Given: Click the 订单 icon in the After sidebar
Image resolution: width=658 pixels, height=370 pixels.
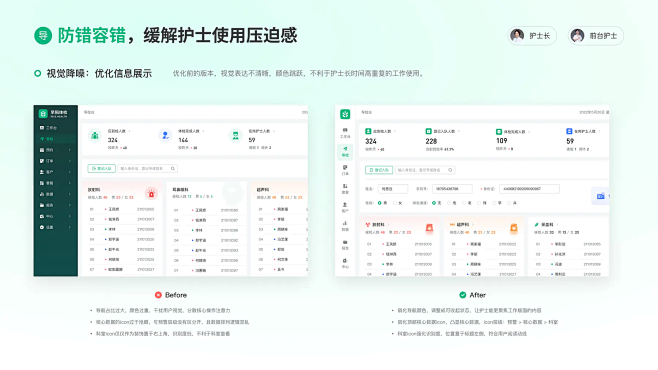Looking at the screenshot, I should tap(345, 167).
